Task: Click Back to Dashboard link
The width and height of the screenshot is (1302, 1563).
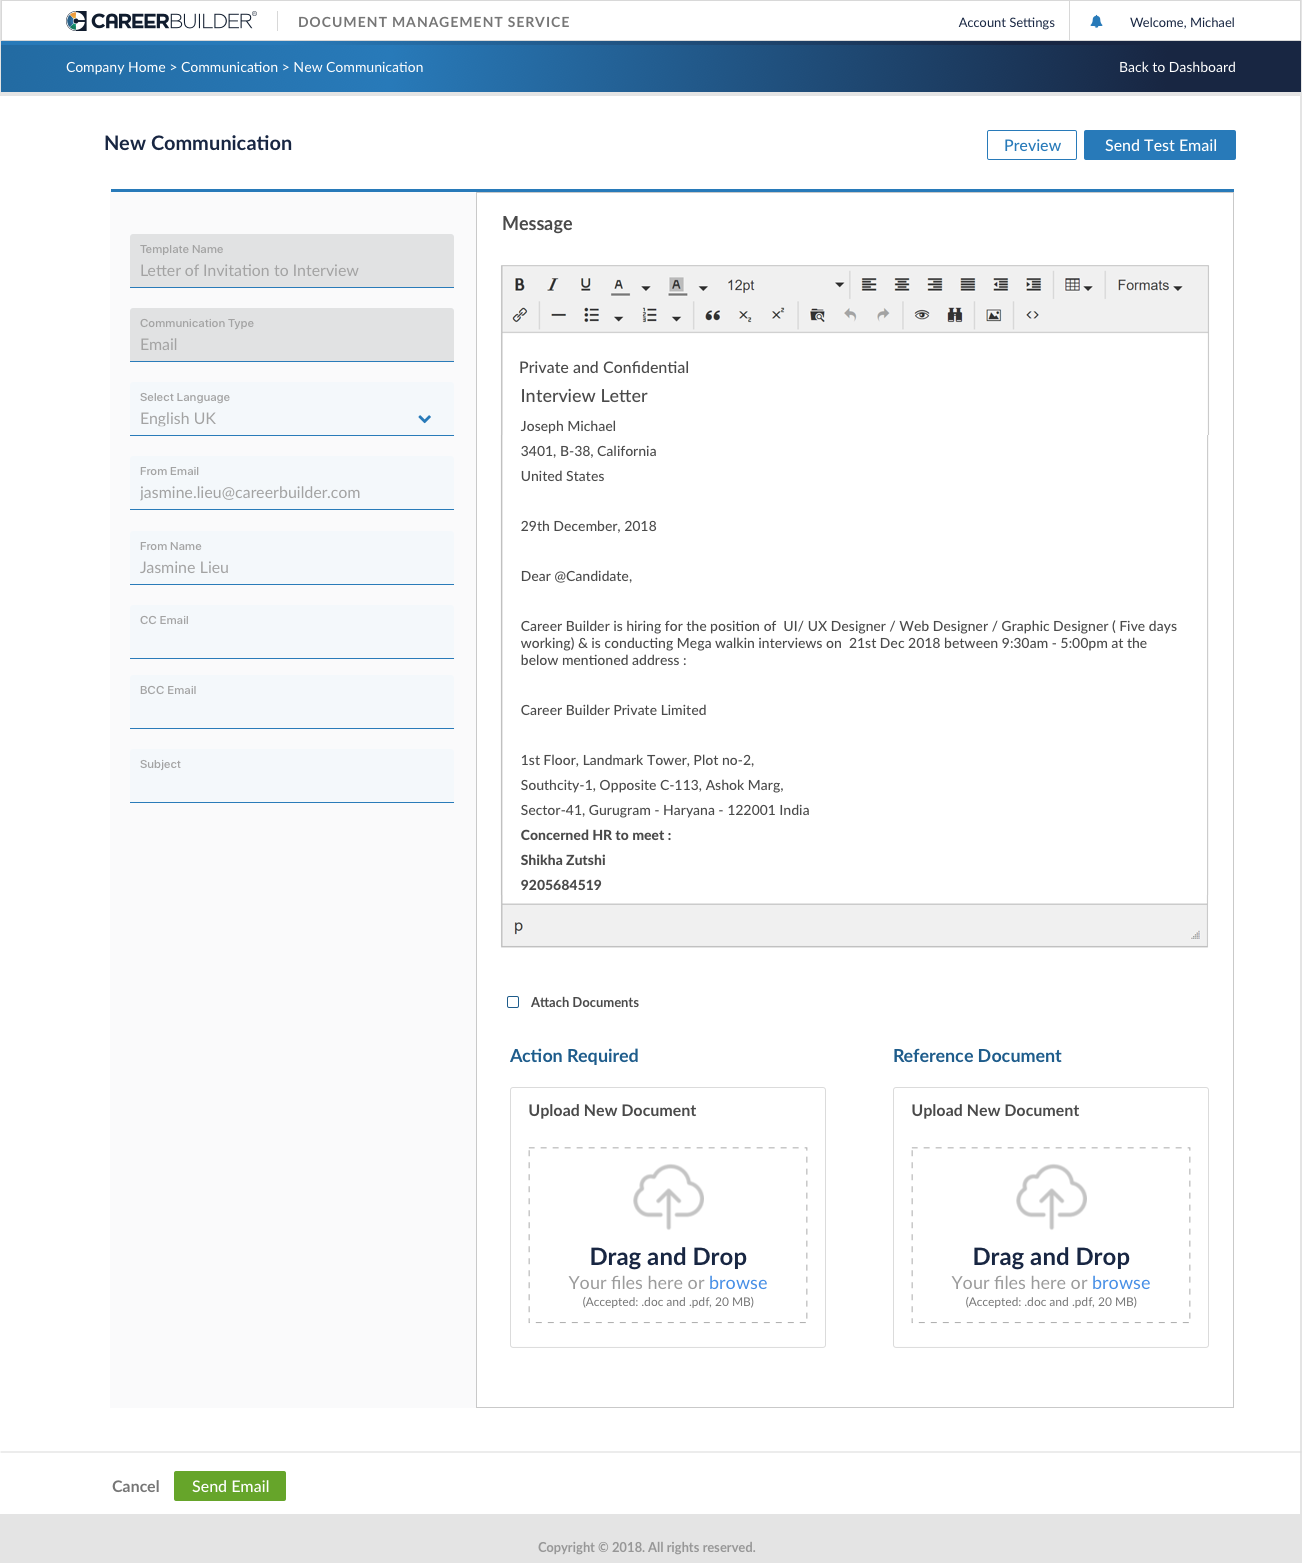Action: pyautogui.click(x=1177, y=67)
